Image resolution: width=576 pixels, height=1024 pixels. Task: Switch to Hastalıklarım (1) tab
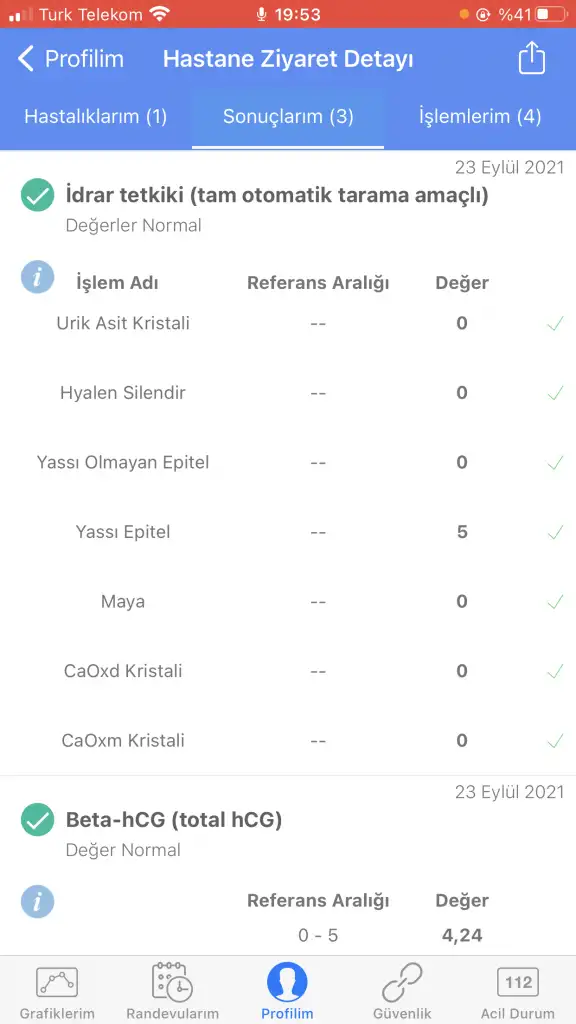pyautogui.click(x=96, y=116)
